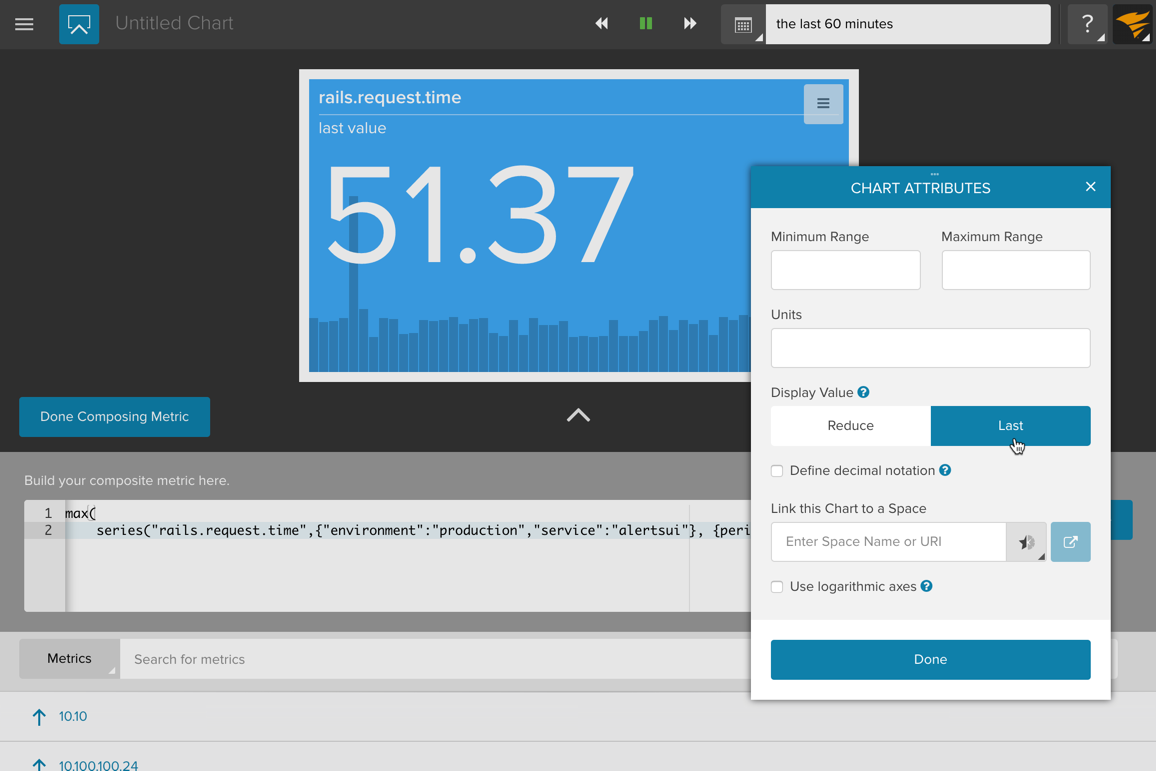This screenshot has width=1156, height=771.
Task: Enable Define decimal notation checkbox
Action: point(777,471)
